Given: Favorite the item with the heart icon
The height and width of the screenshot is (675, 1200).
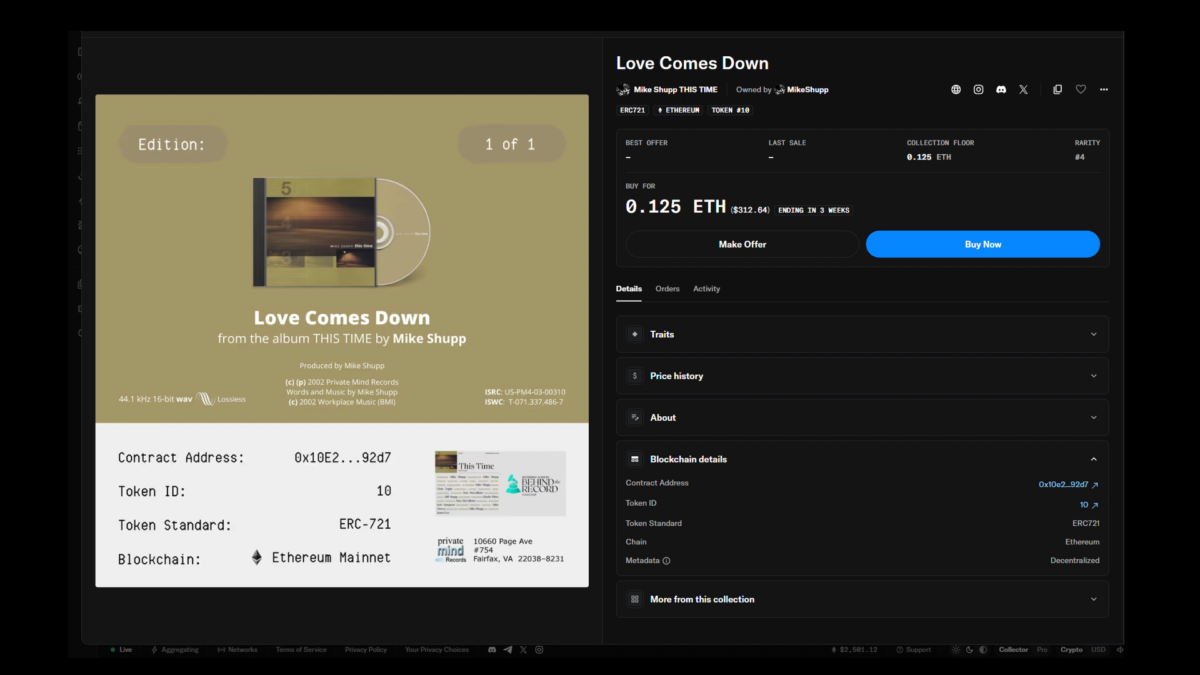Looking at the screenshot, I should click(x=1081, y=90).
